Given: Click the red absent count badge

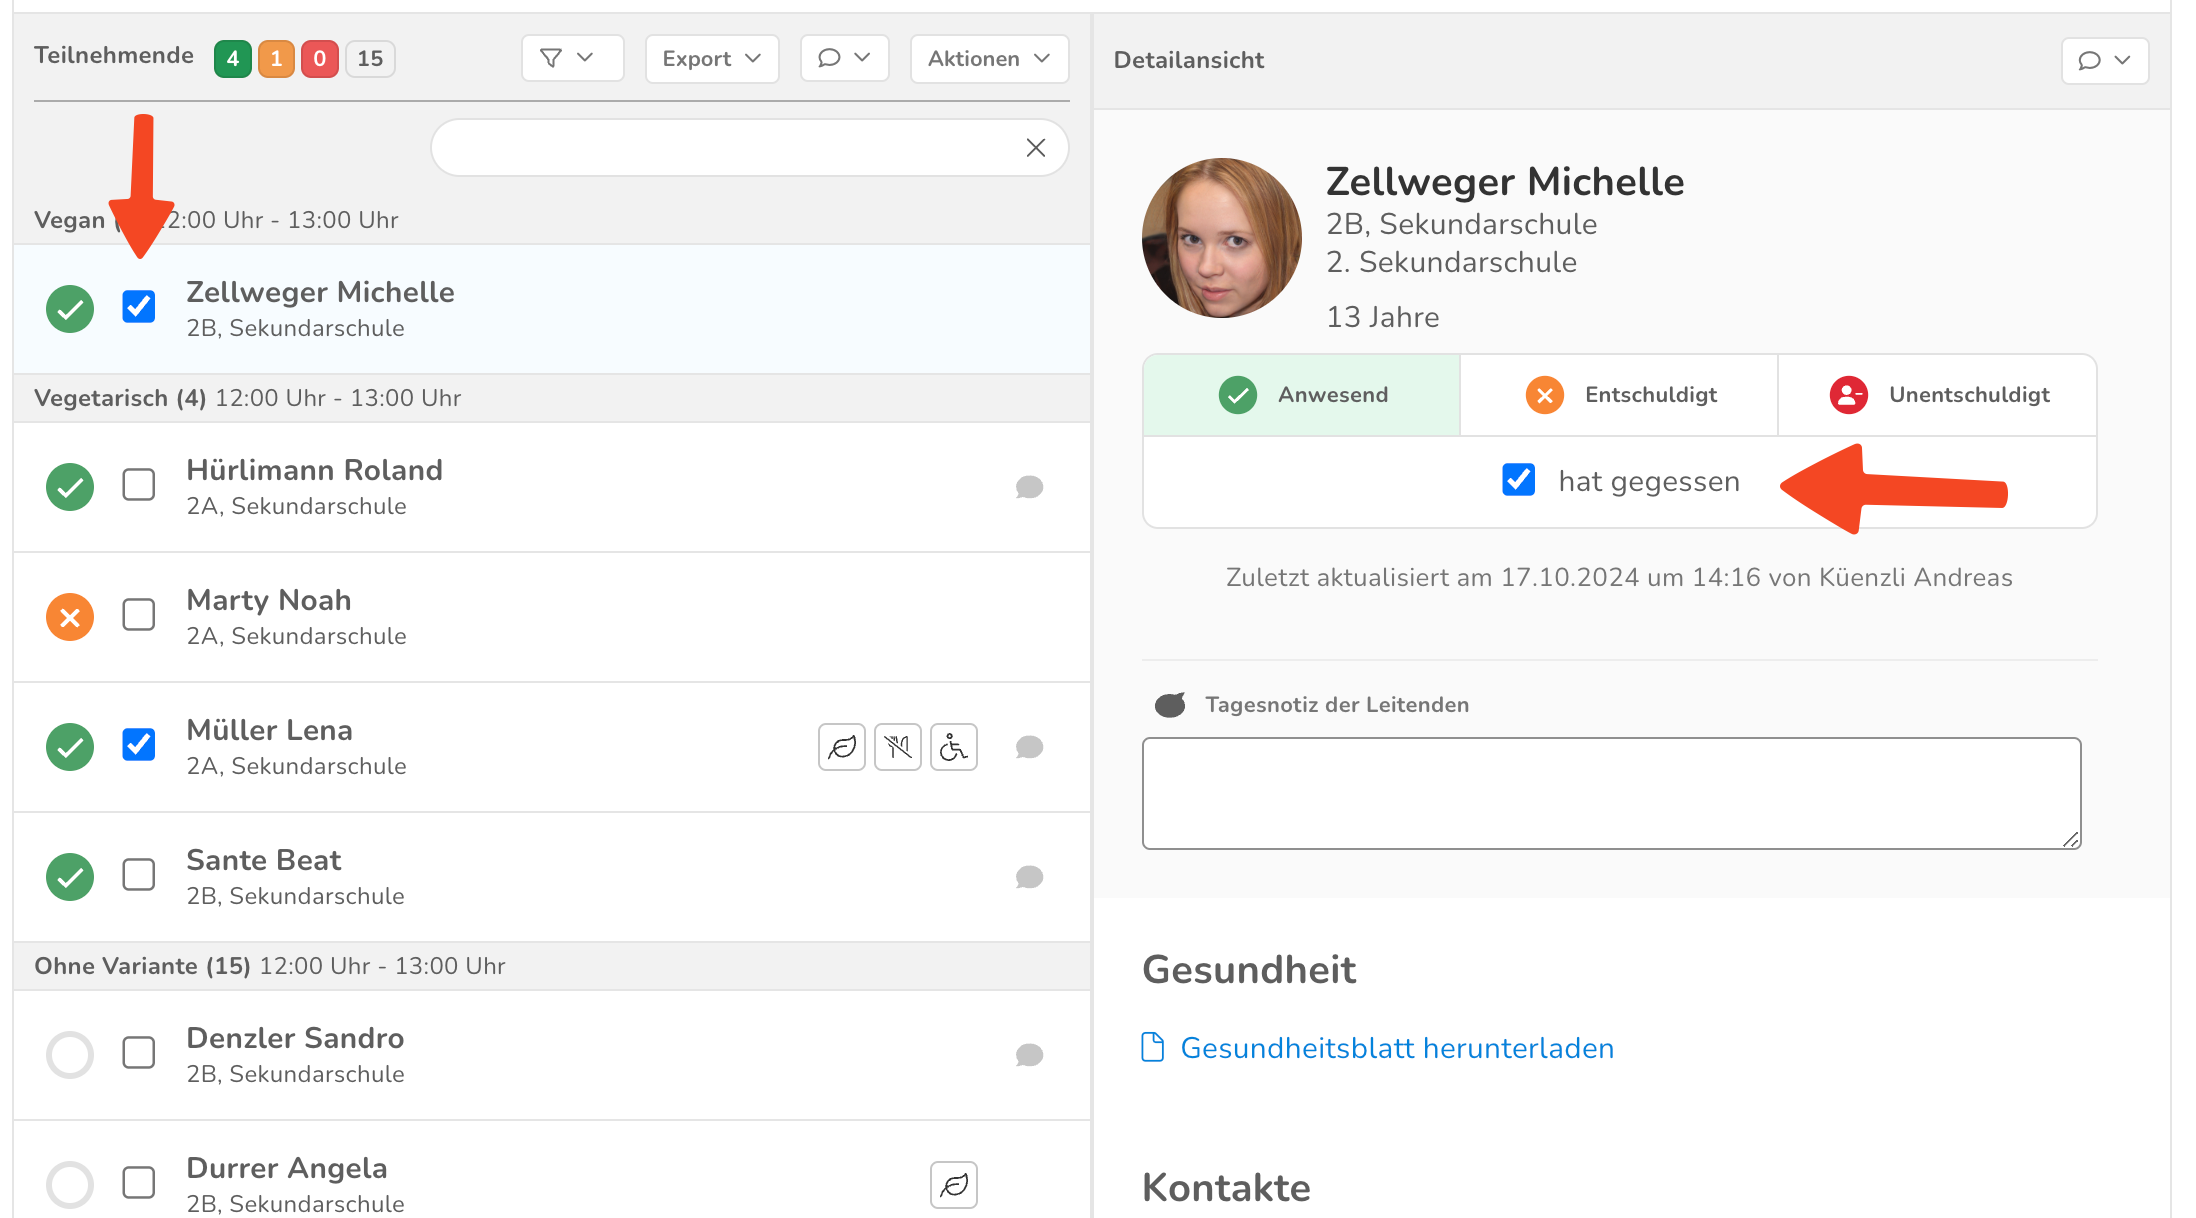Looking at the screenshot, I should click(x=320, y=58).
